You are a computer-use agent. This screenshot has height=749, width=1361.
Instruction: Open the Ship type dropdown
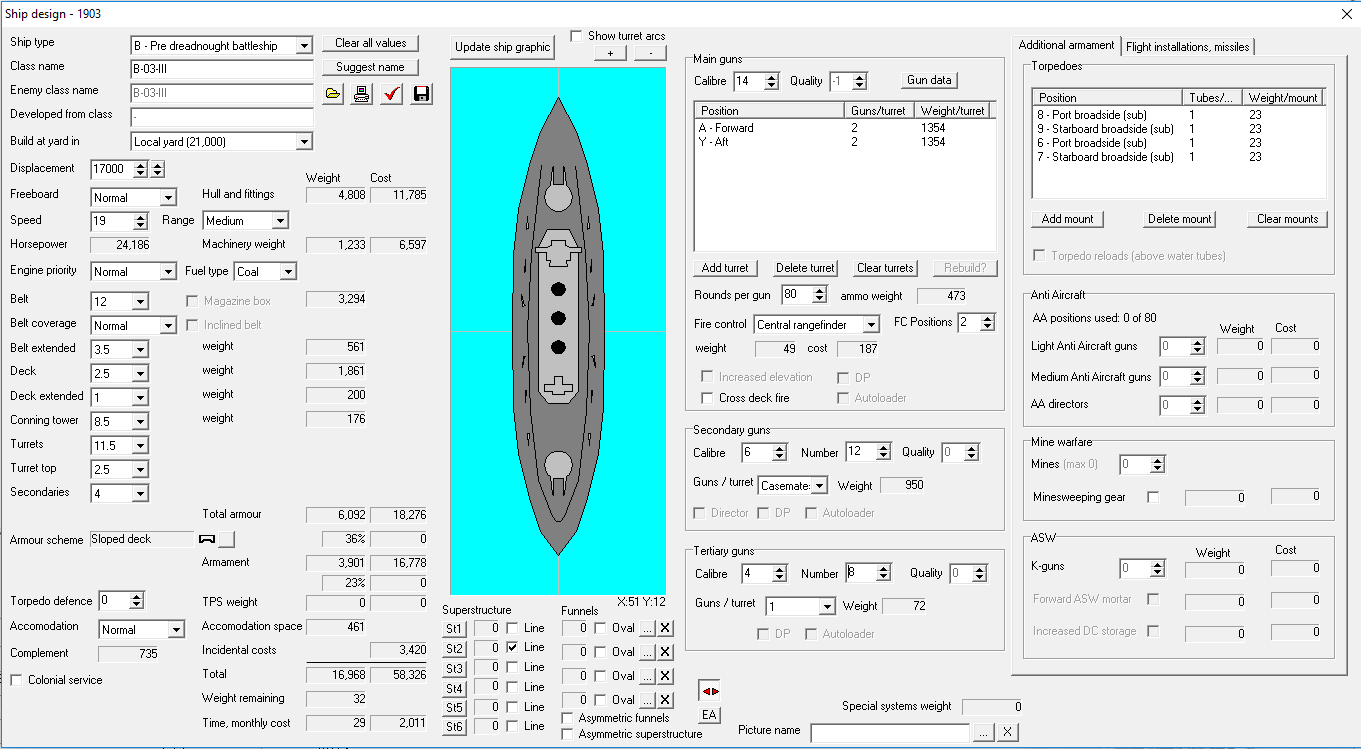pyautogui.click(x=304, y=46)
